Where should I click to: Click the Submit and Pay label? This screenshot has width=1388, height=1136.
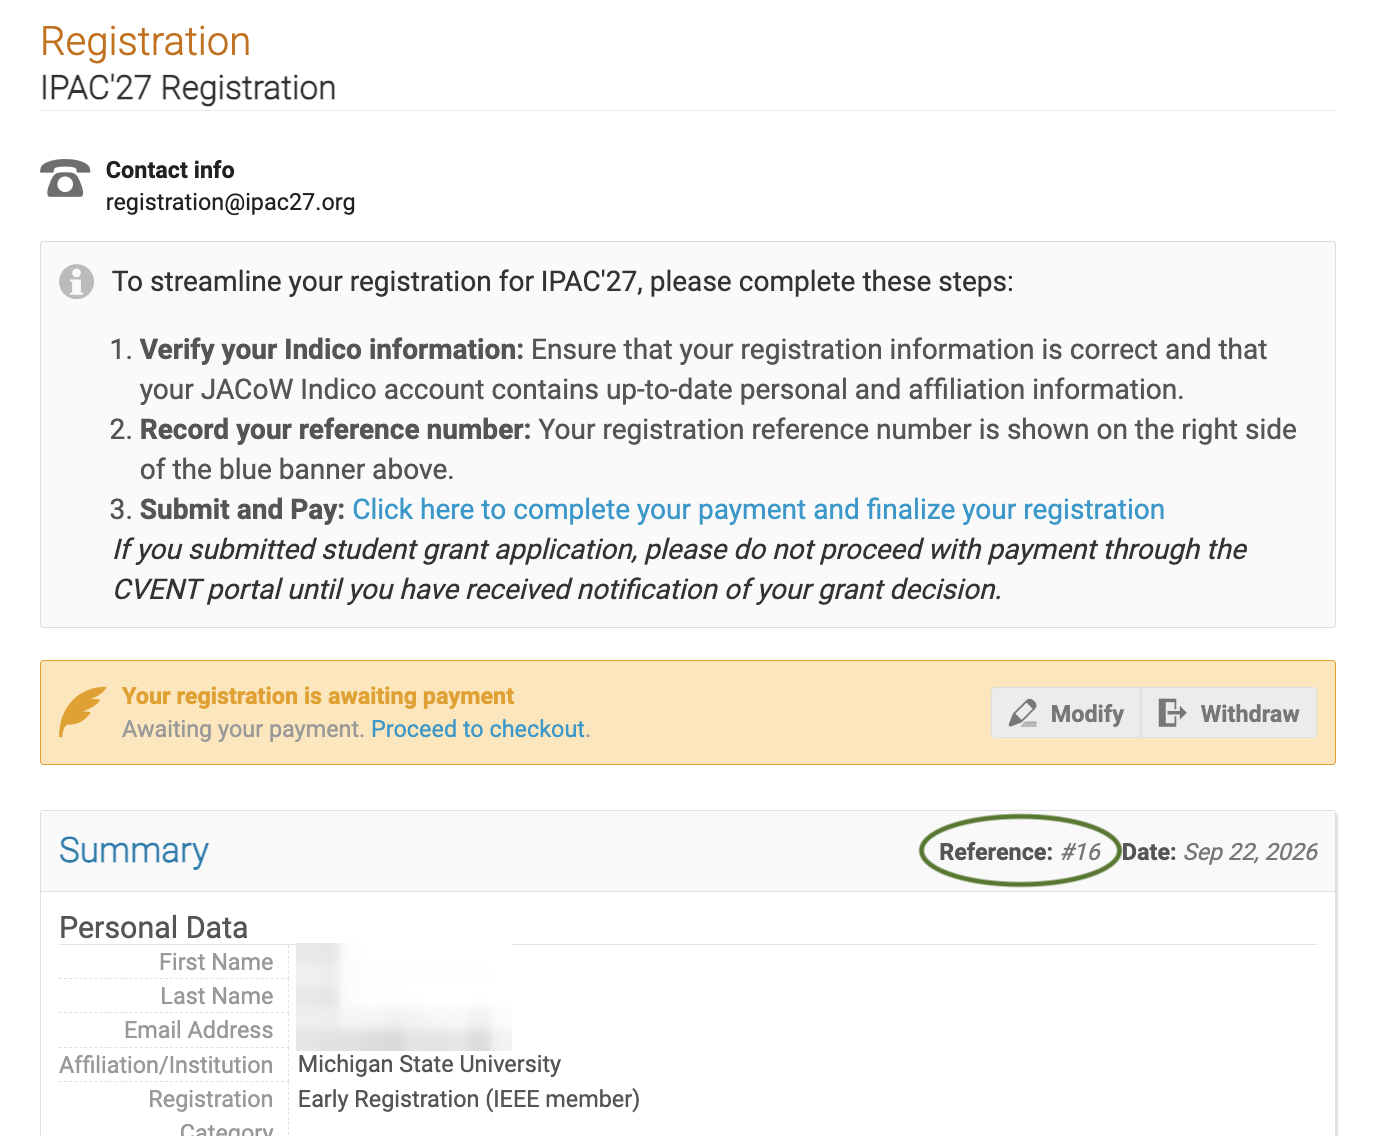click(x=243, y=510)
